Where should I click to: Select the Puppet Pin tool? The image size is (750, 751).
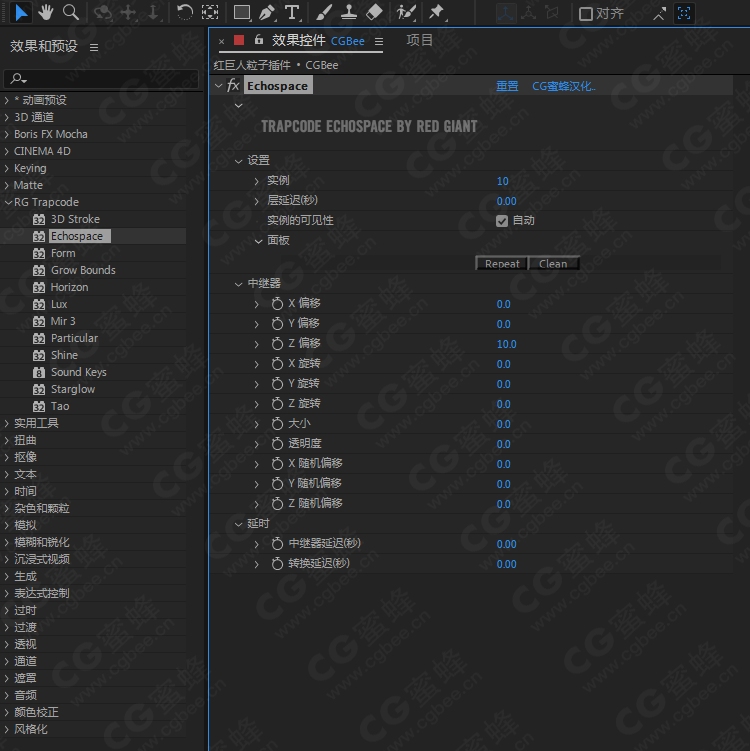coord(437,12)
